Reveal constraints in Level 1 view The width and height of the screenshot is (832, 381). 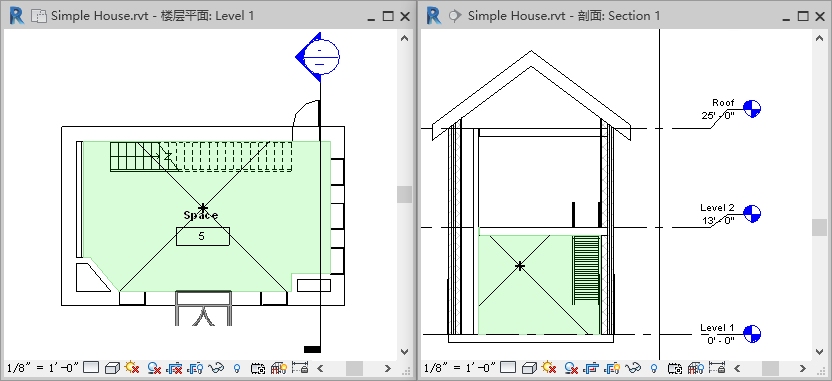pos(300,367)
